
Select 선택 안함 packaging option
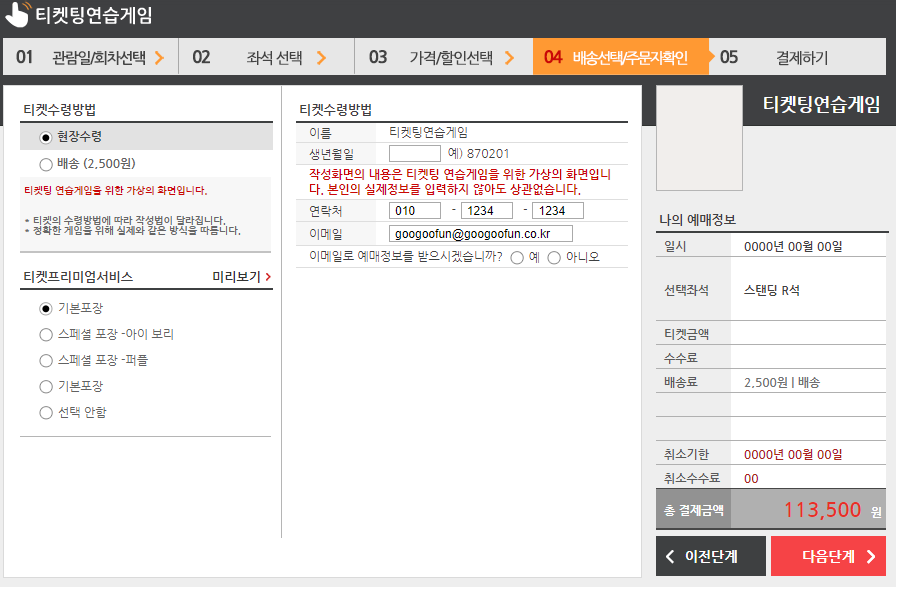pyautogui.click(x=45, y=411)
